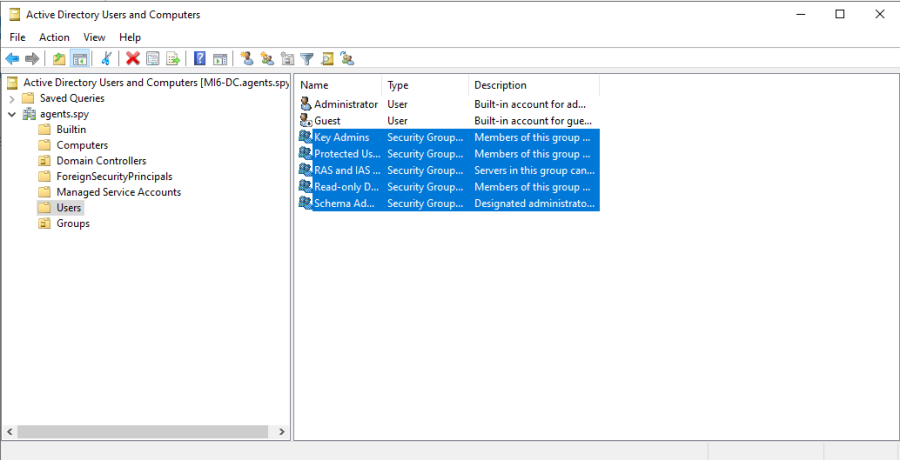Select the Administrator user row
Screen dimensions: 900x460
click(345, 104)
